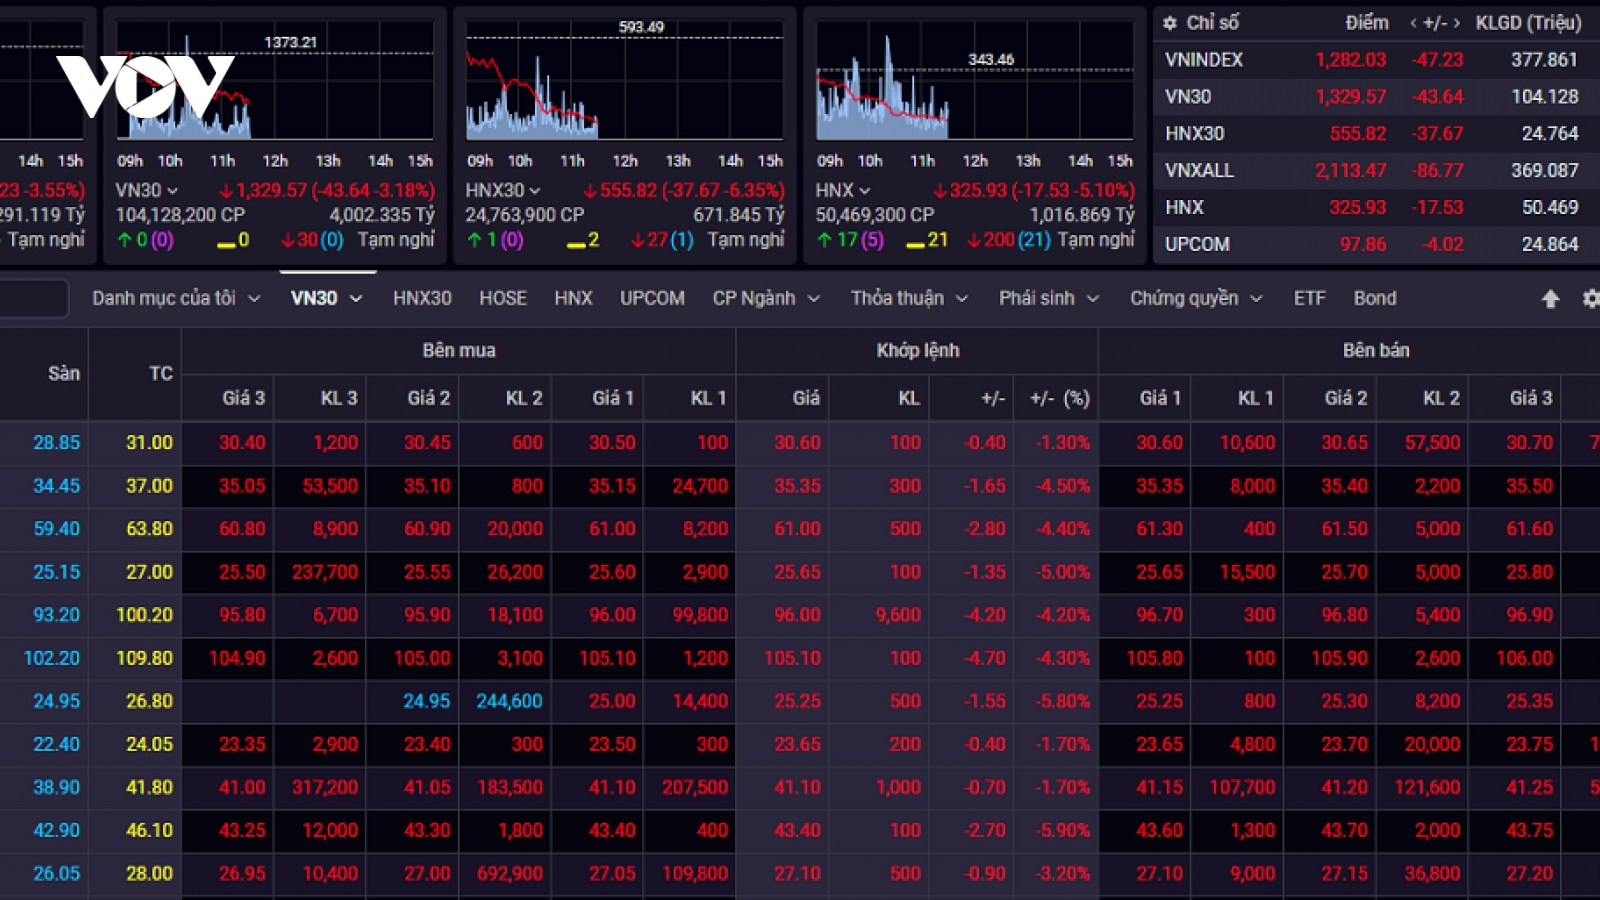The height and width of the screenshot is (900, 1600).
Task: Select the VN30 tab in the board
Action: [327, 298]
